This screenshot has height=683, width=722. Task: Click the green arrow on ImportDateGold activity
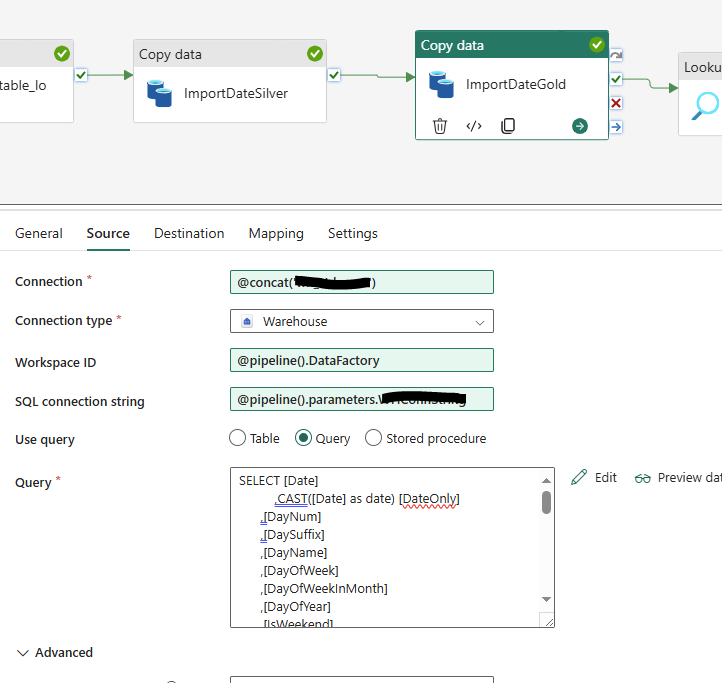point(580,126)
